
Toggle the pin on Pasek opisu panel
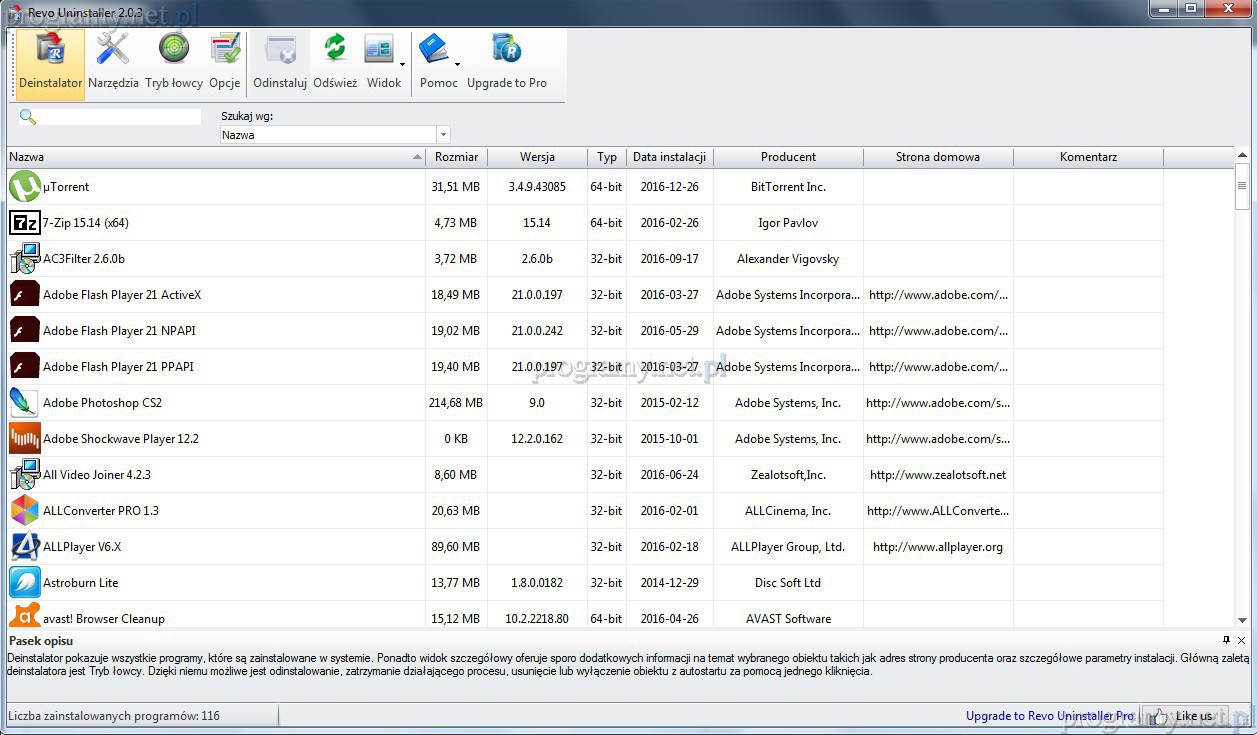pyautogui.click(x=1226, y=640)
